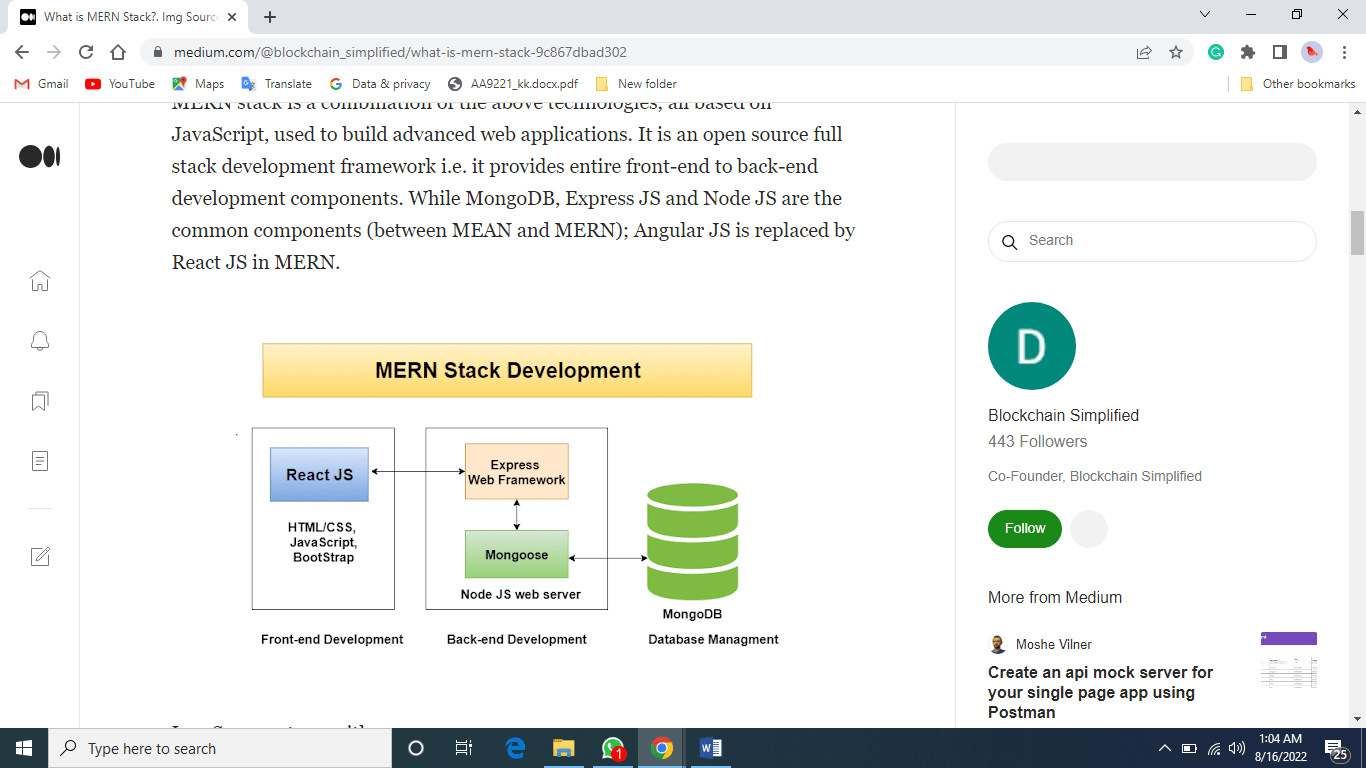This screenshot has width=1366, height=768.
Task: Open the New folder bookmarks folder
Action: click(636, 84)
